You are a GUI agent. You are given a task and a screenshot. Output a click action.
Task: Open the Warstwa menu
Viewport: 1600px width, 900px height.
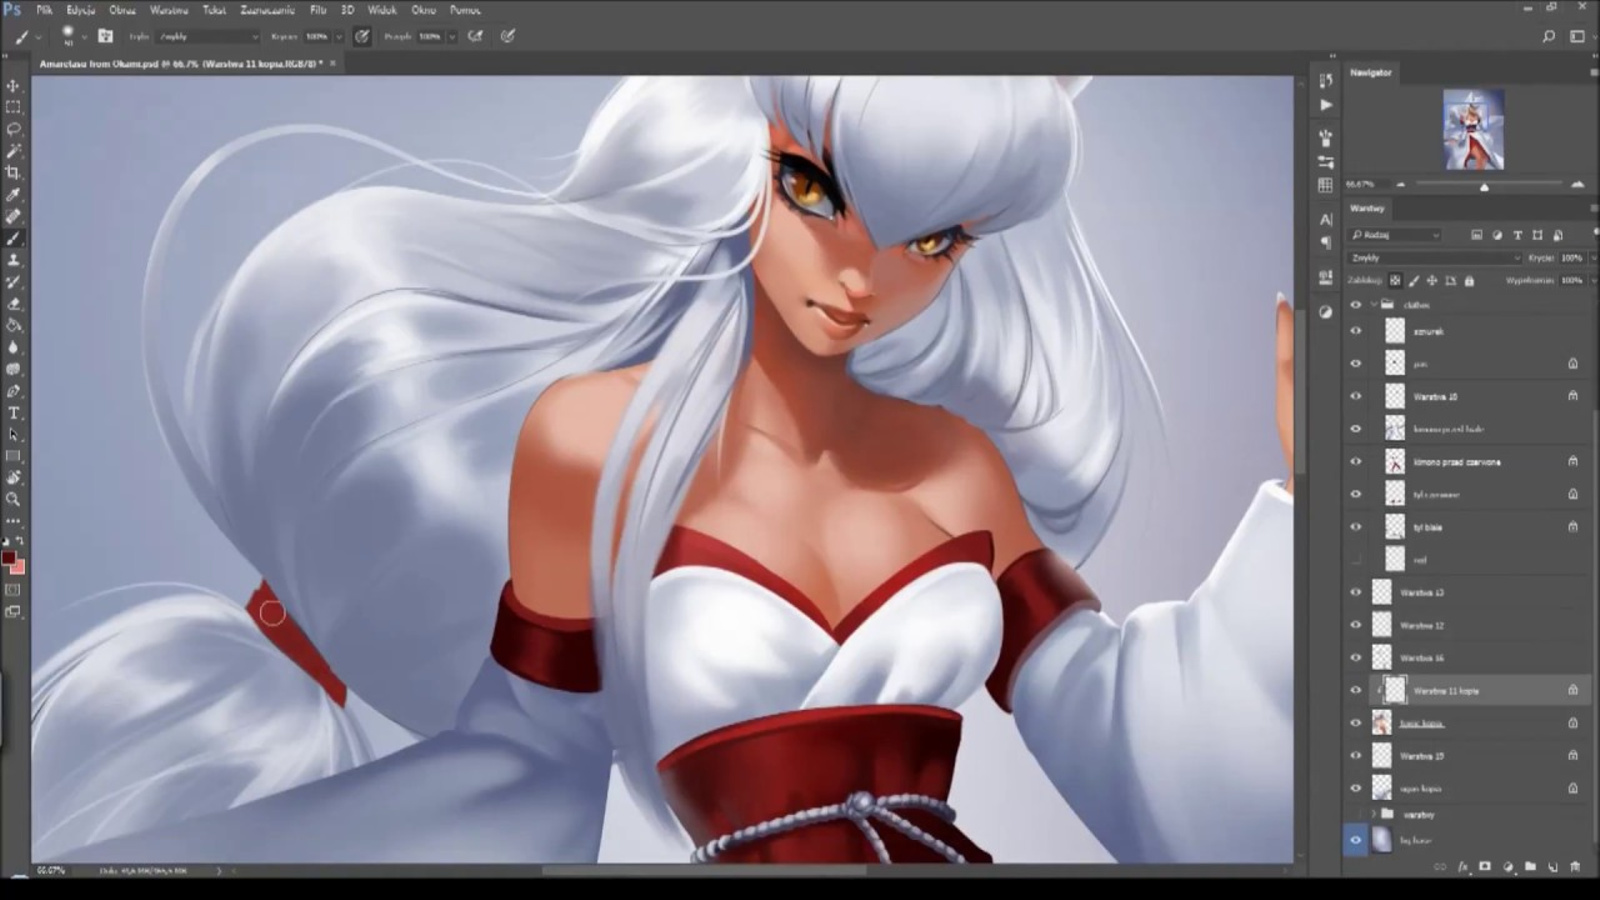pos(169,10)
